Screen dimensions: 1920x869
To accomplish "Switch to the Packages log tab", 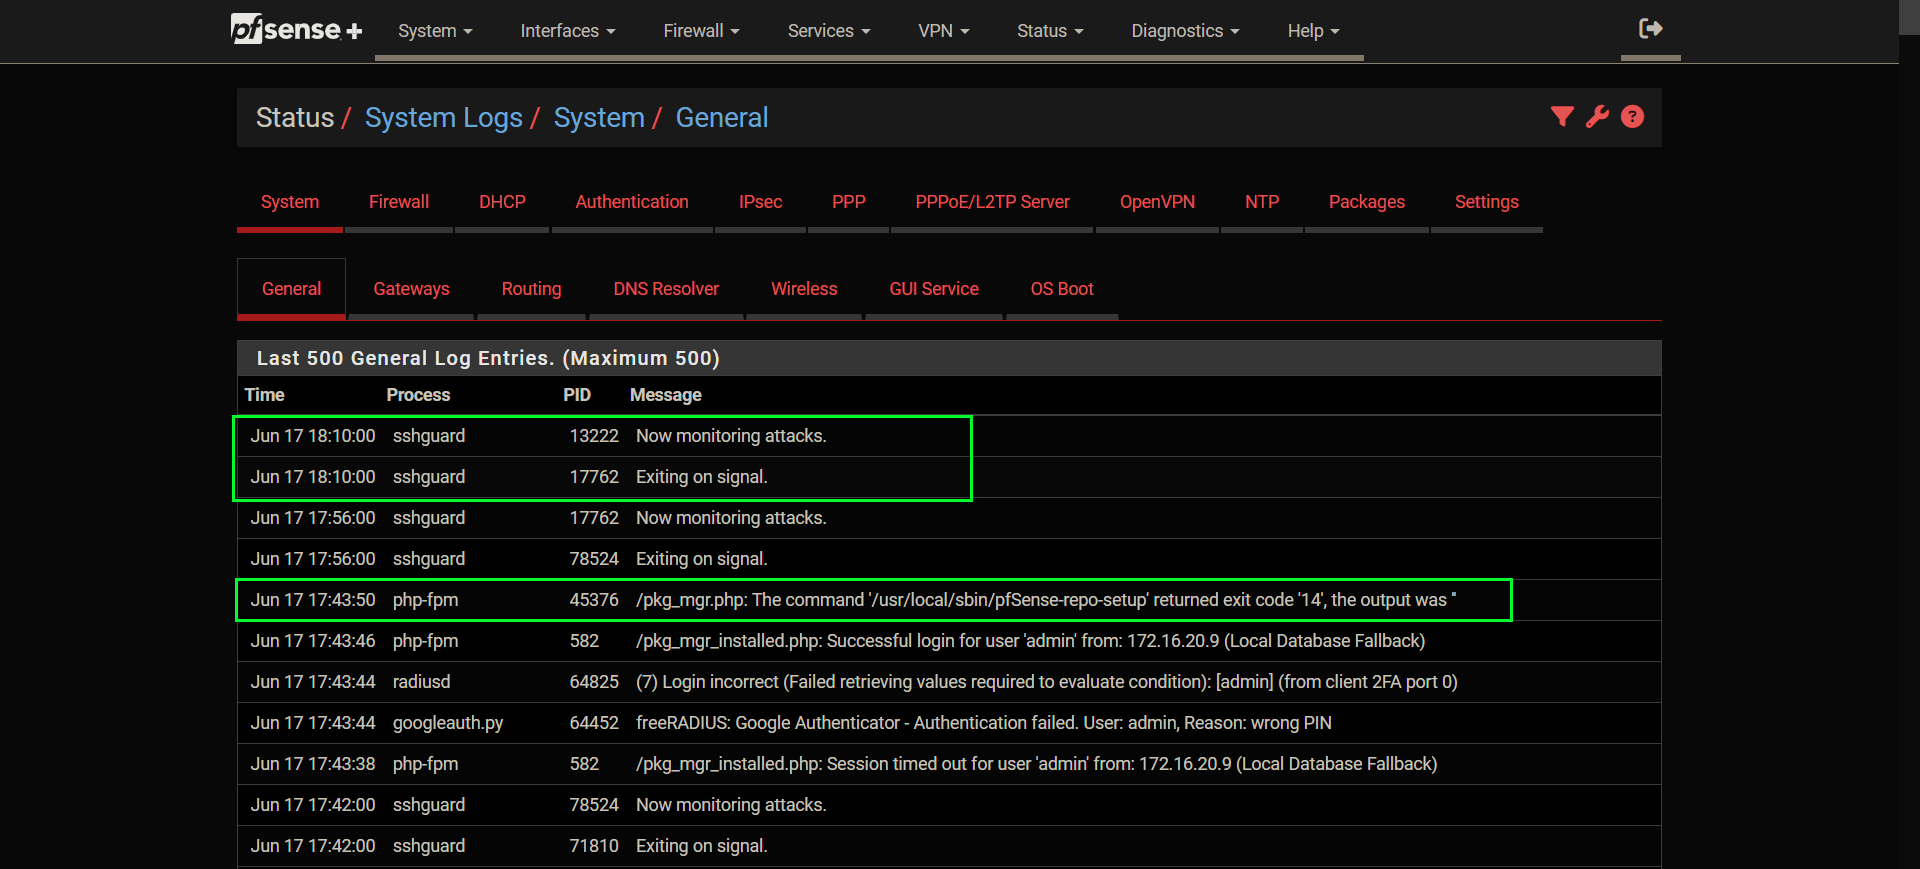I will click(x=1367, y=202).
